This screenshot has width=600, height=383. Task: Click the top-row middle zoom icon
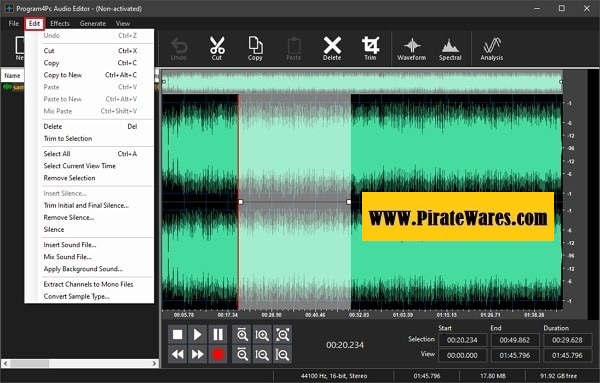[262, 335]
